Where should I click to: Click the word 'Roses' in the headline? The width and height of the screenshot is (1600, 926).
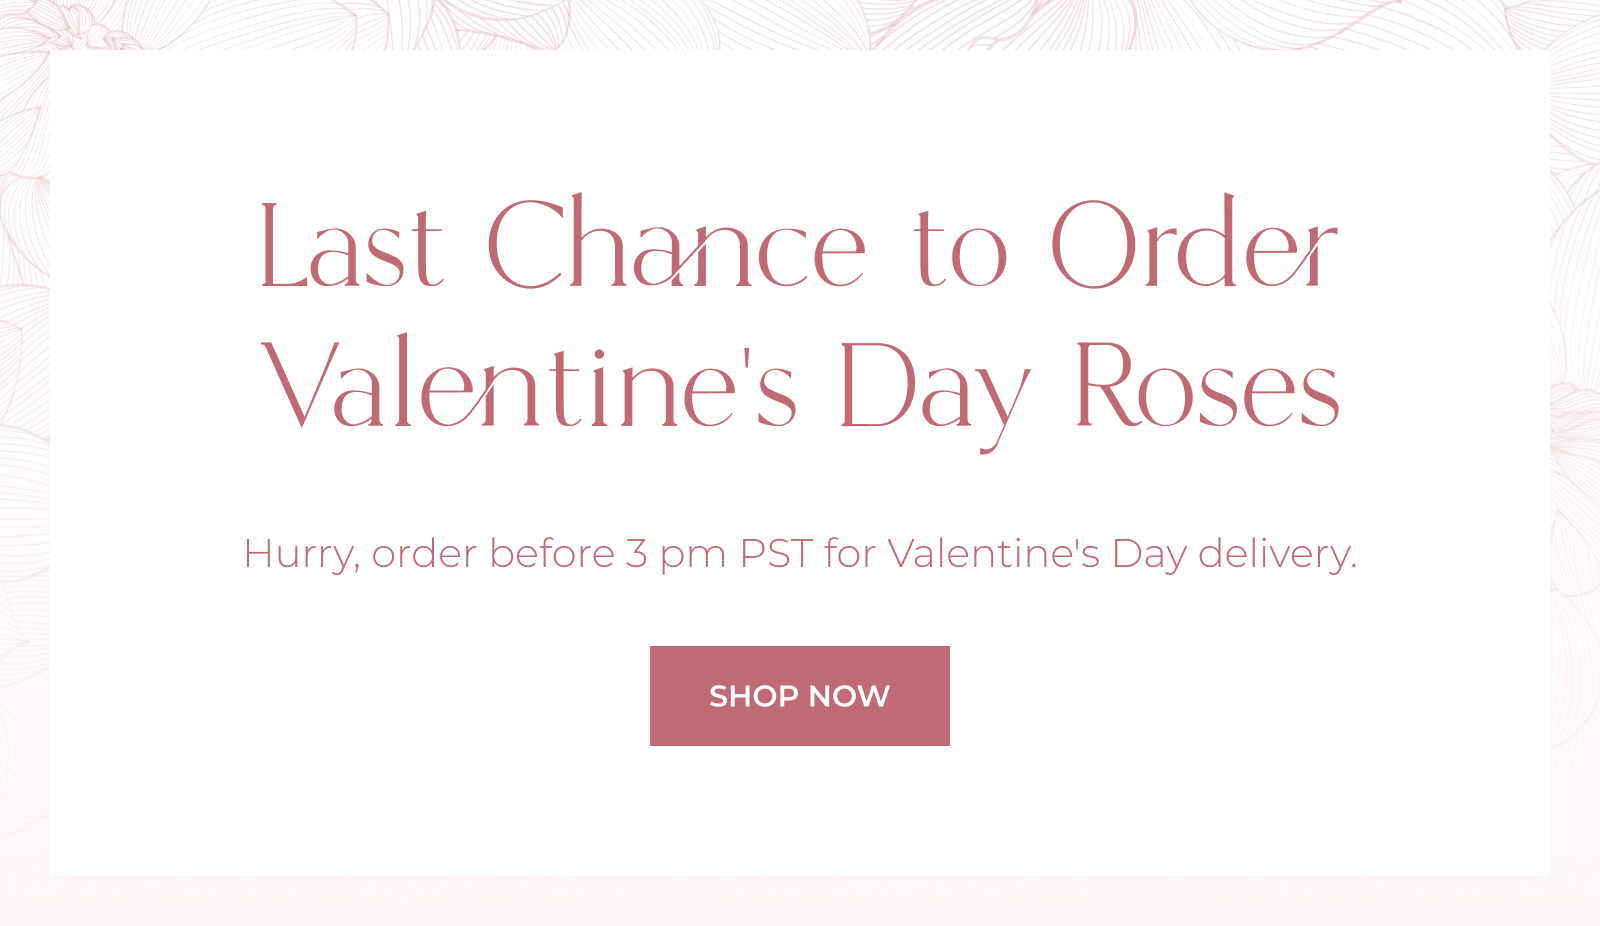[1207, 386]
